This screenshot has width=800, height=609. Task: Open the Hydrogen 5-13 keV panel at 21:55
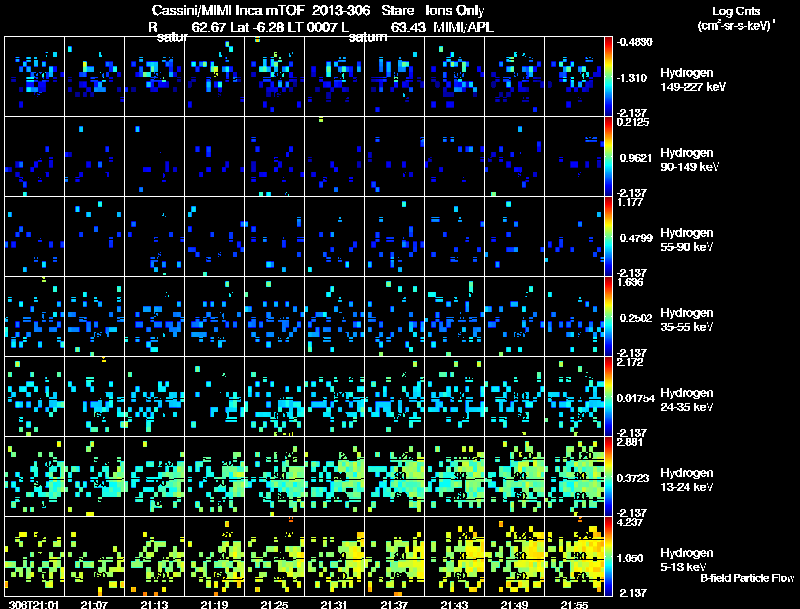574,556
